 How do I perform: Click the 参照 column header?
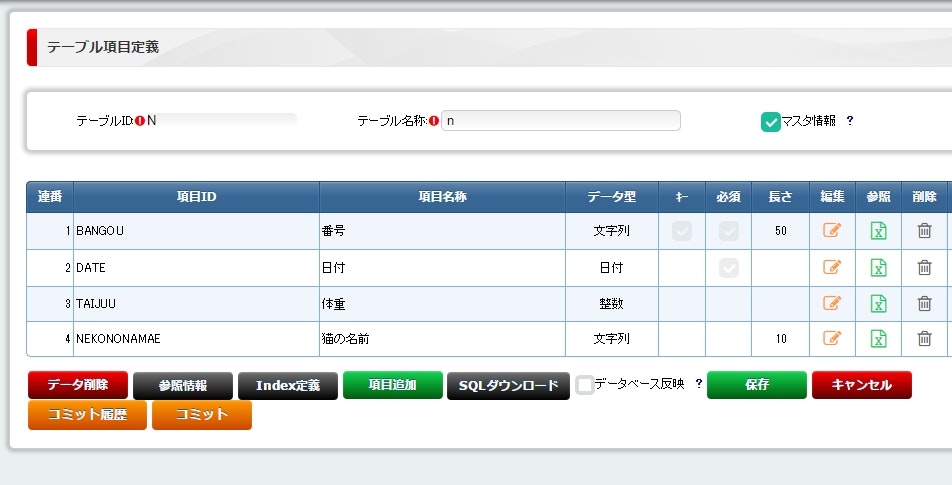[x=879, y=197]
